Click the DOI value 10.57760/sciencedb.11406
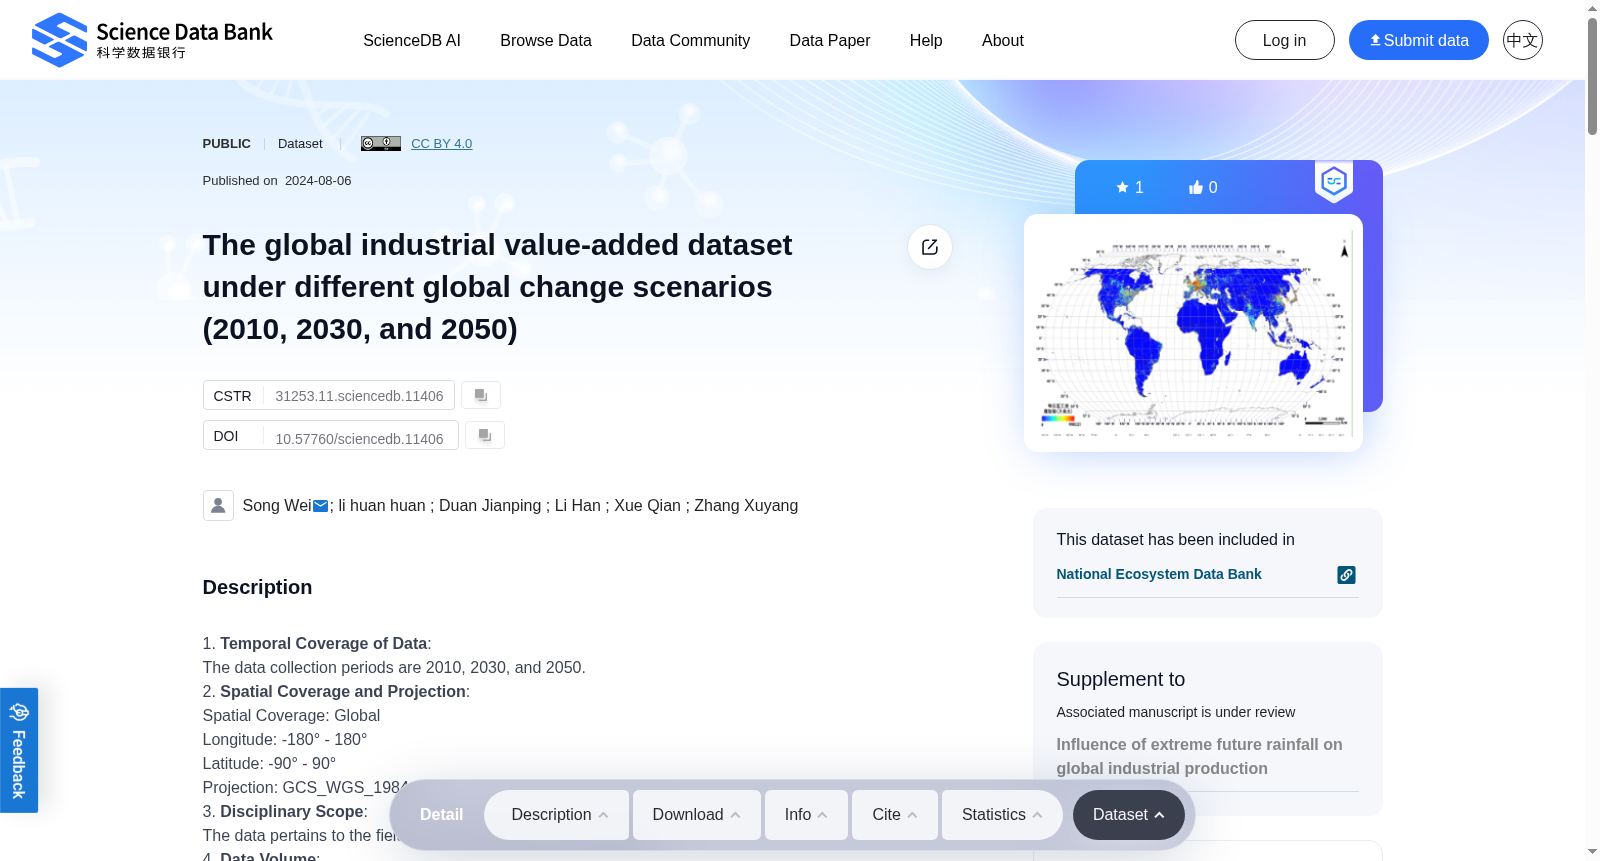This screenshot has height=861, width=1600. [x=359, y=438]
